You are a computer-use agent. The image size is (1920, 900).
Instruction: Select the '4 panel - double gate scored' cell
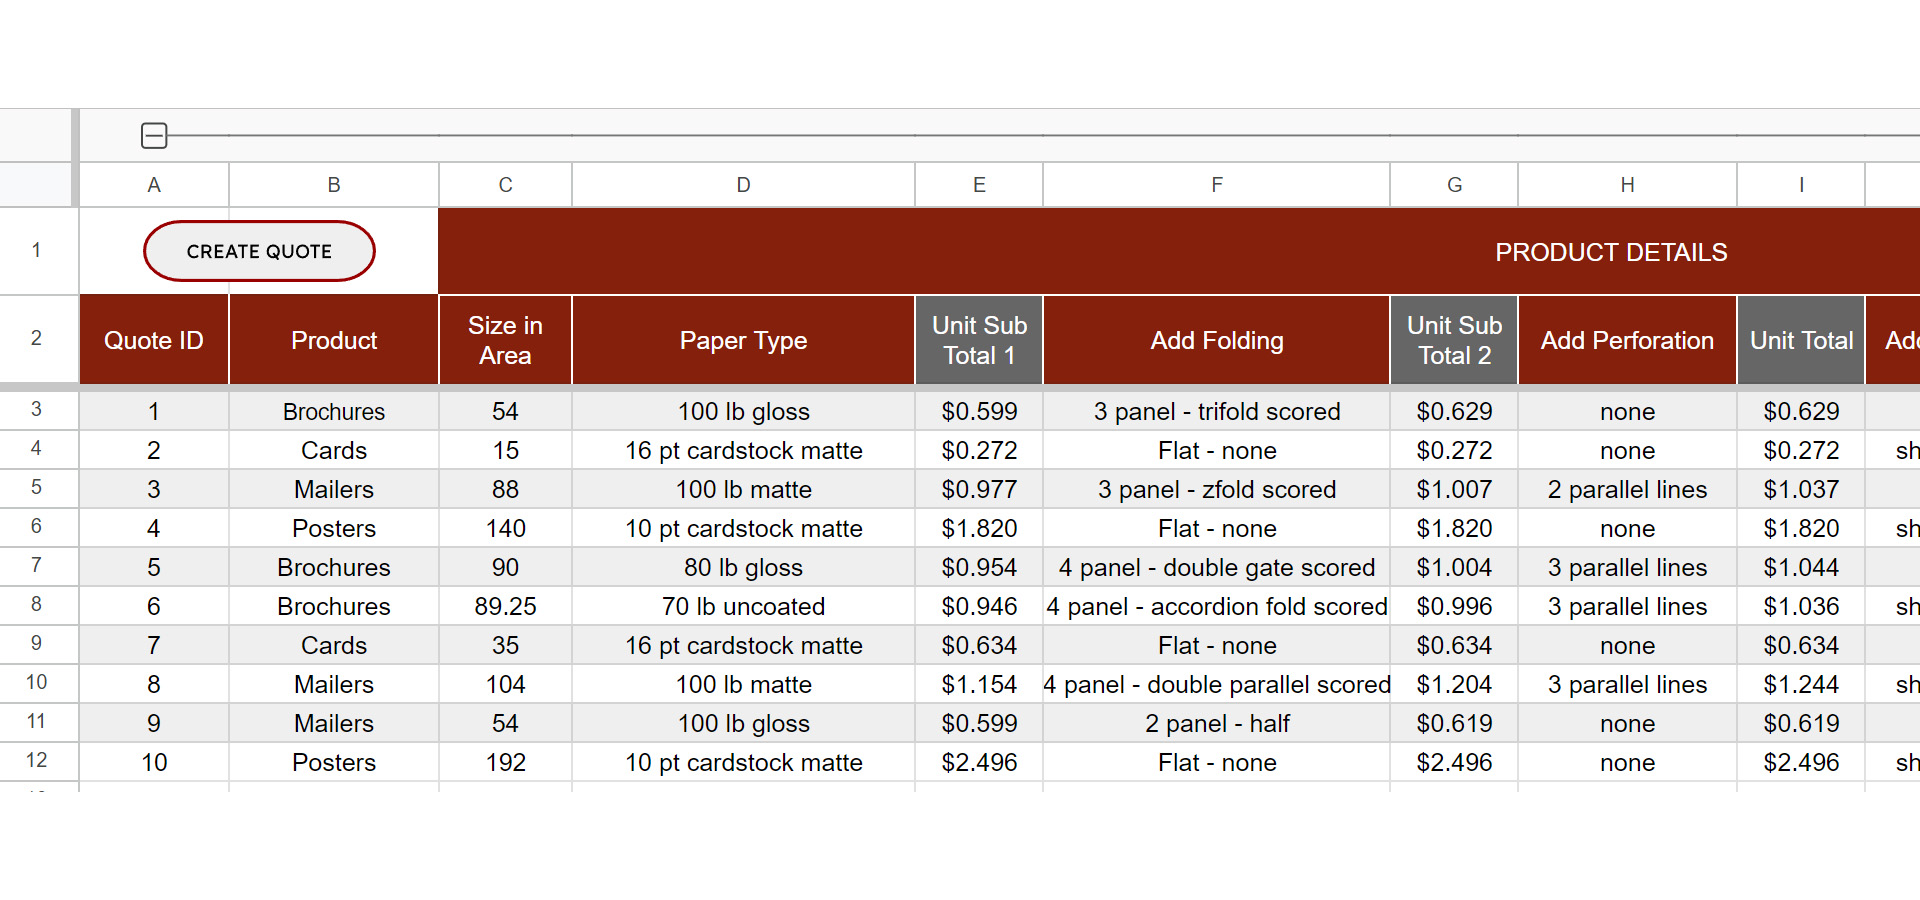(x=1216, y=568)
